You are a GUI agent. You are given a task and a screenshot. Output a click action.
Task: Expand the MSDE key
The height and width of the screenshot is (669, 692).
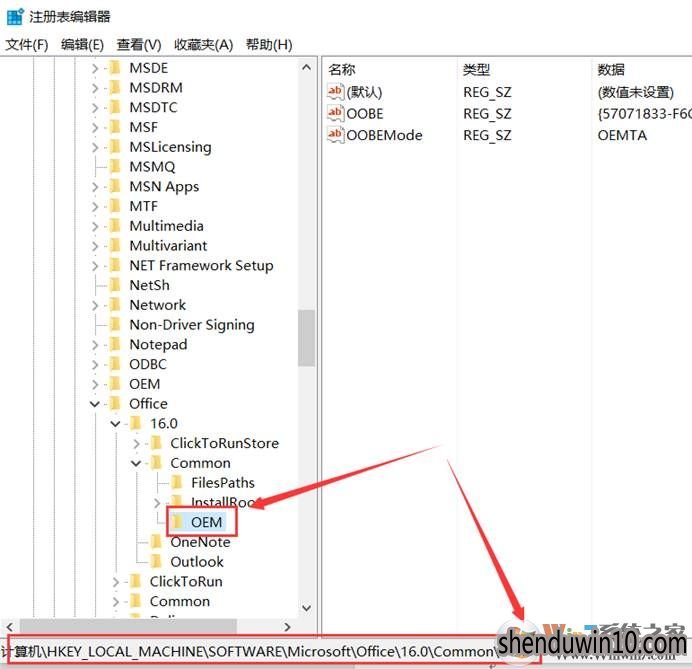(x=95, y=68)
